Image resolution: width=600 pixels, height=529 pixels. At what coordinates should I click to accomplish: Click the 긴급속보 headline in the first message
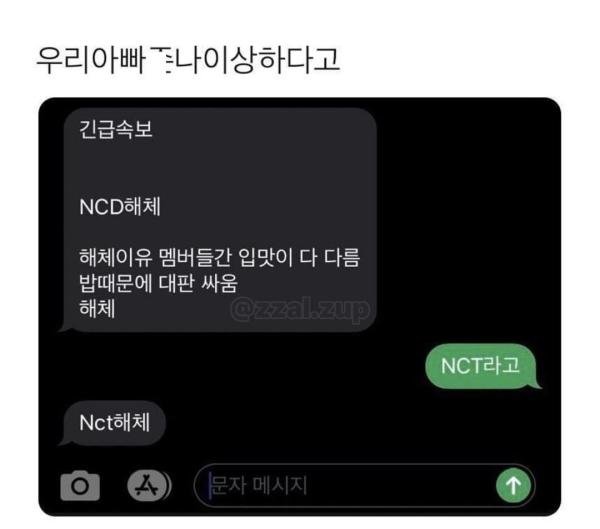pyautogui.click(x=116, y=129)
